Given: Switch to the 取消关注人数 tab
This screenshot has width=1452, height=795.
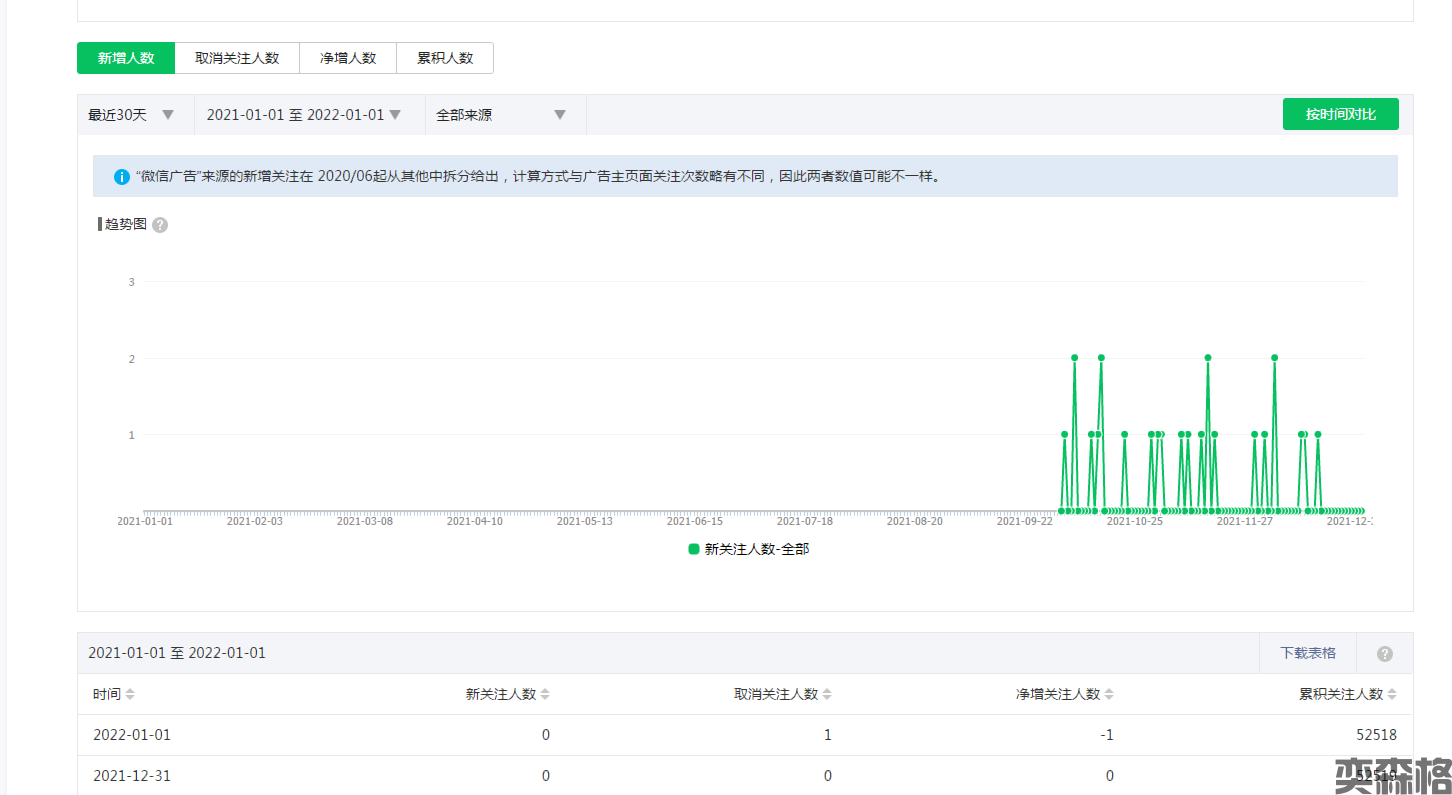Looking at the screenshot, I should [237, 58].
